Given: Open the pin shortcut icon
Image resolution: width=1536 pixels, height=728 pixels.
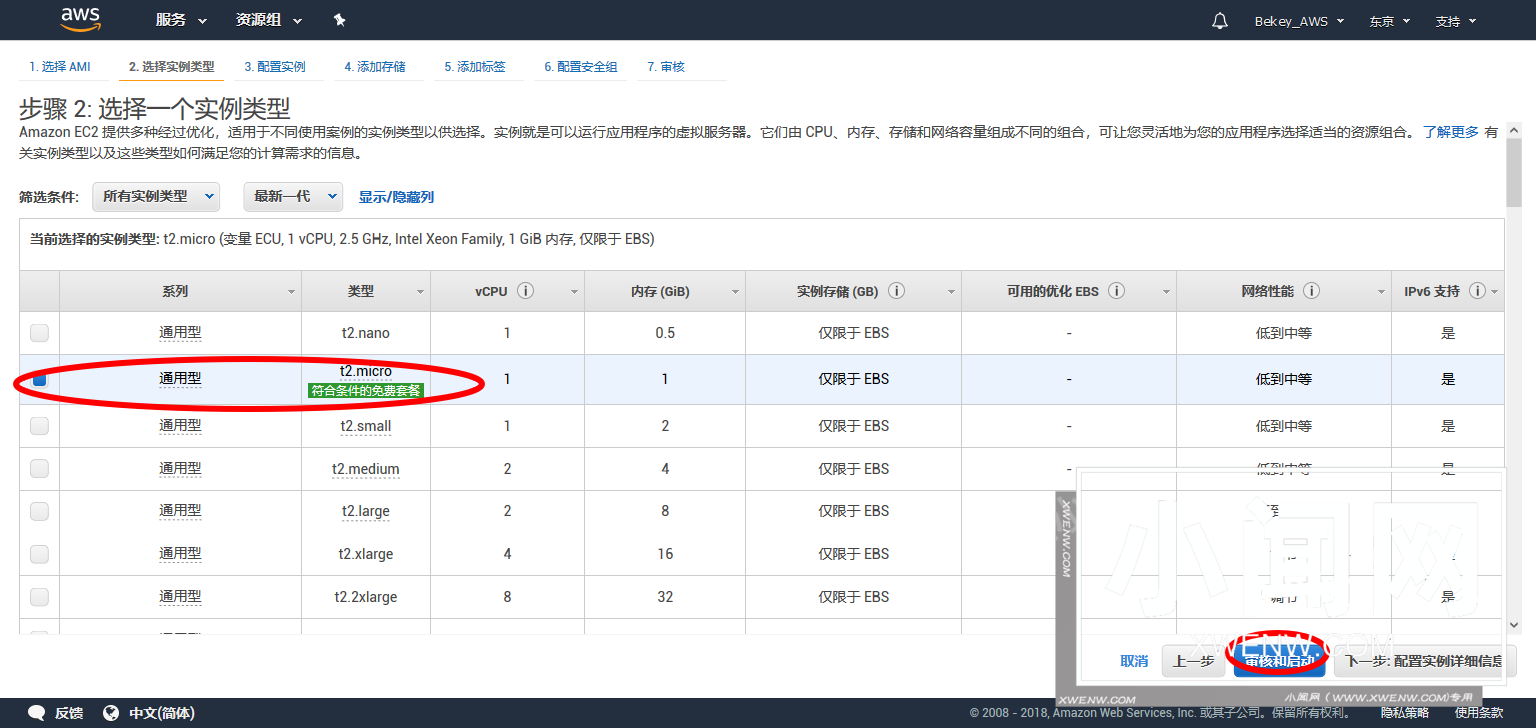Looking at the screenshot, I should 339,20.
